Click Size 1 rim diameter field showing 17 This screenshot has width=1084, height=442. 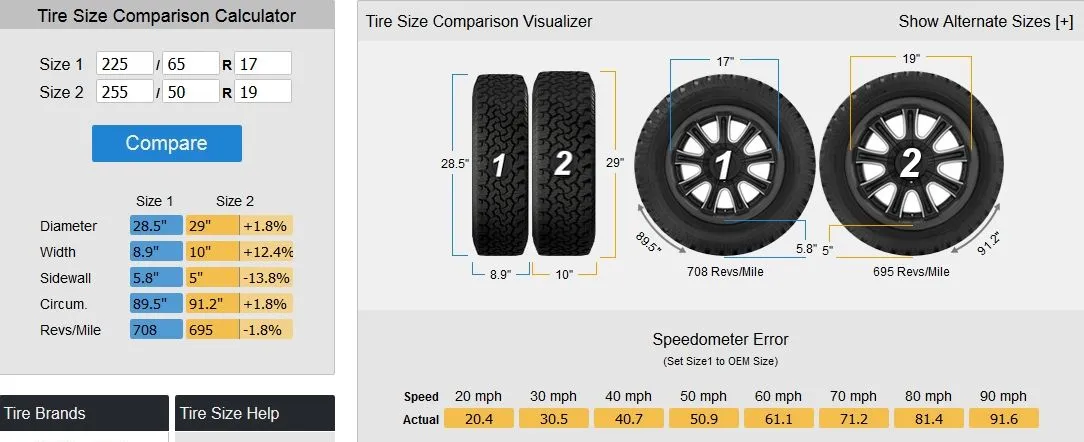(x=263, y=64)
